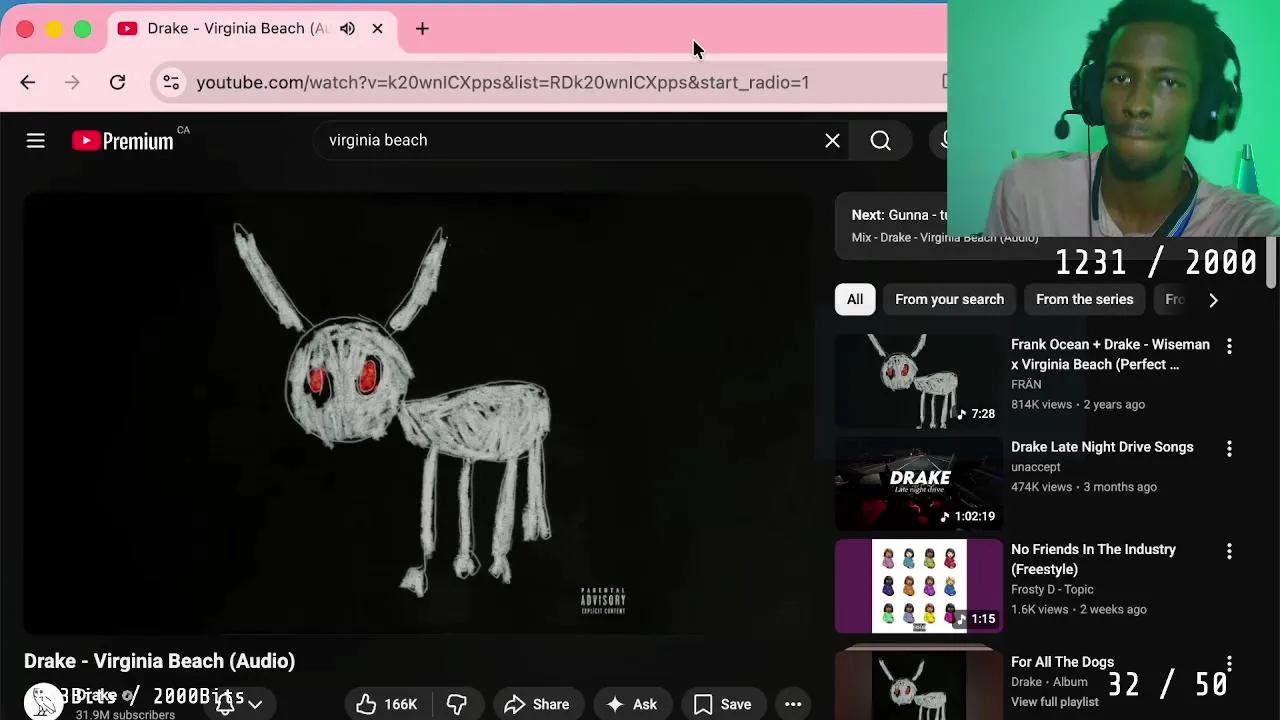Like the video with thumbs up 166K
1280x720 pixels.
click(x=386, y=704)
